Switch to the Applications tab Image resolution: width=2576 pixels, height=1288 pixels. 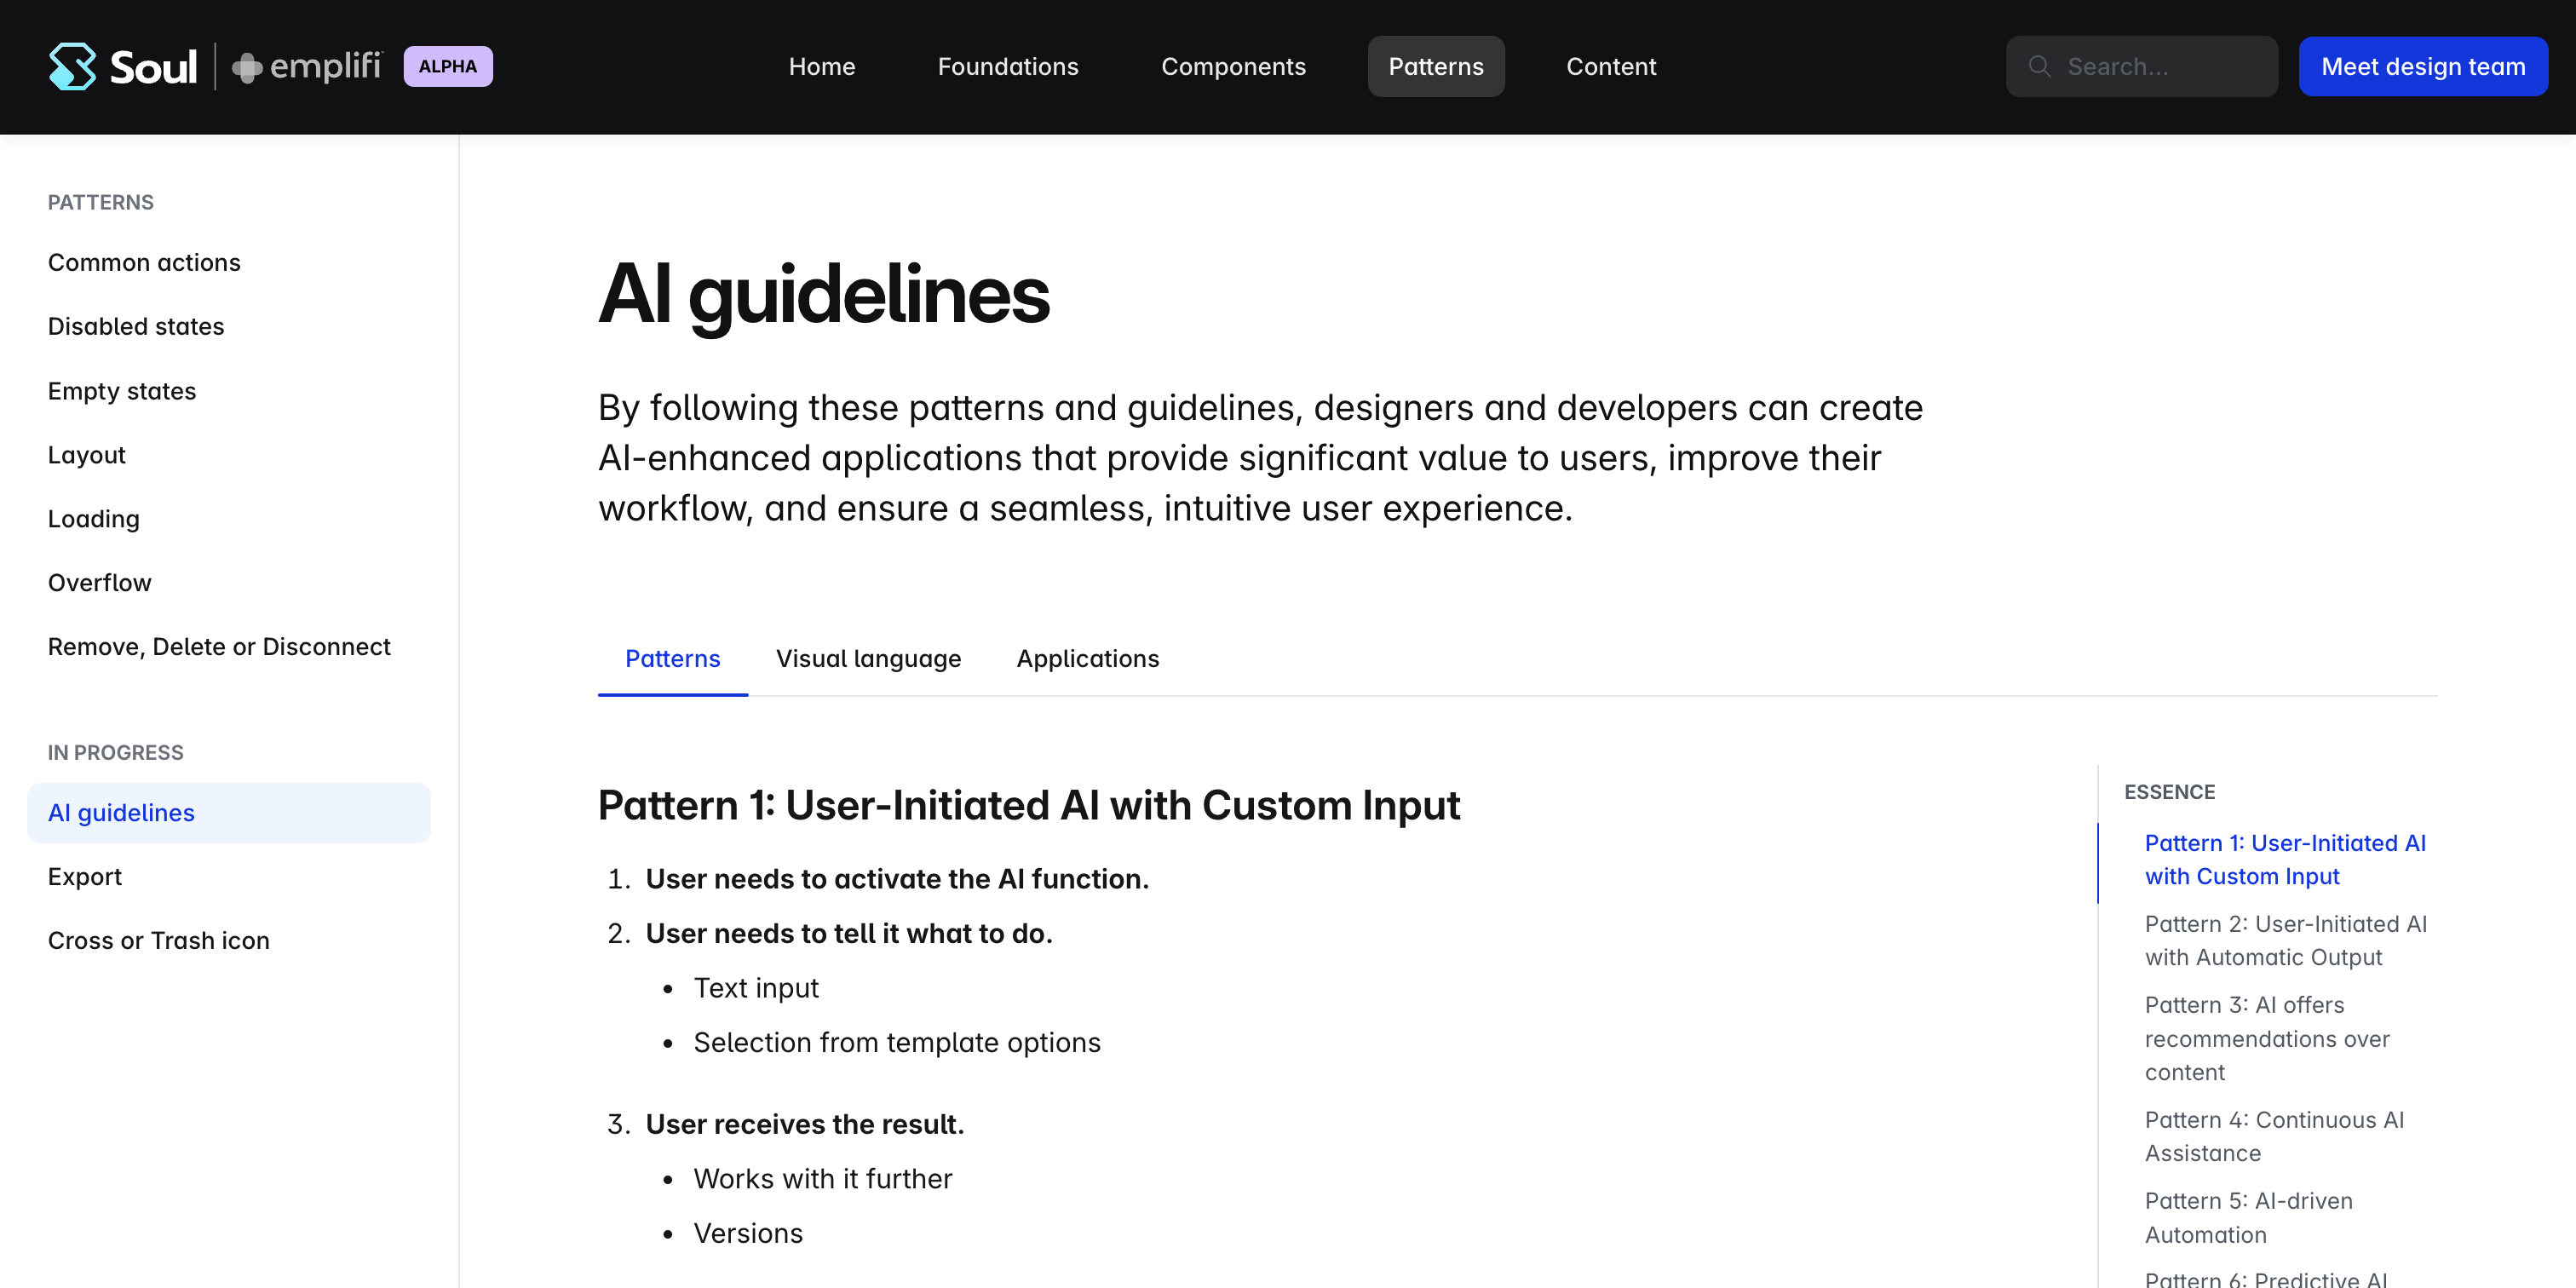pyautogui.click(x=1087, y=658)
